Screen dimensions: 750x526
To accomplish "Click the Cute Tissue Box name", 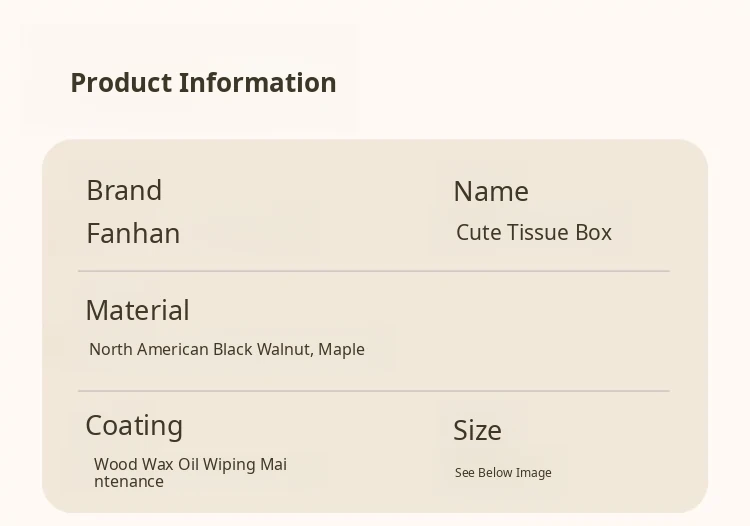I will pyautogui.click(x=534, y=232).
